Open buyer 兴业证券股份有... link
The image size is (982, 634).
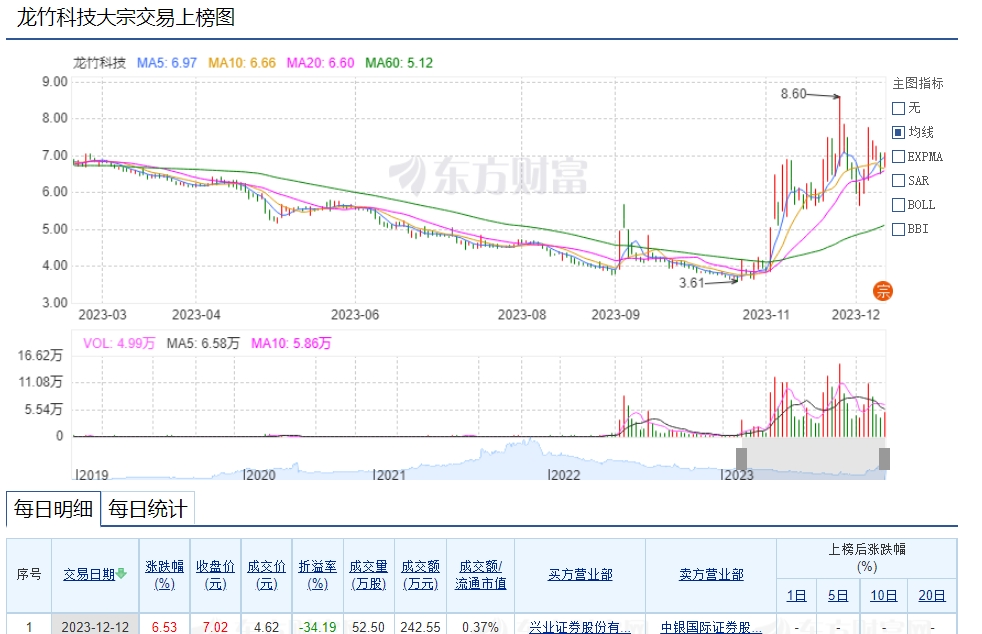(580, 627)
